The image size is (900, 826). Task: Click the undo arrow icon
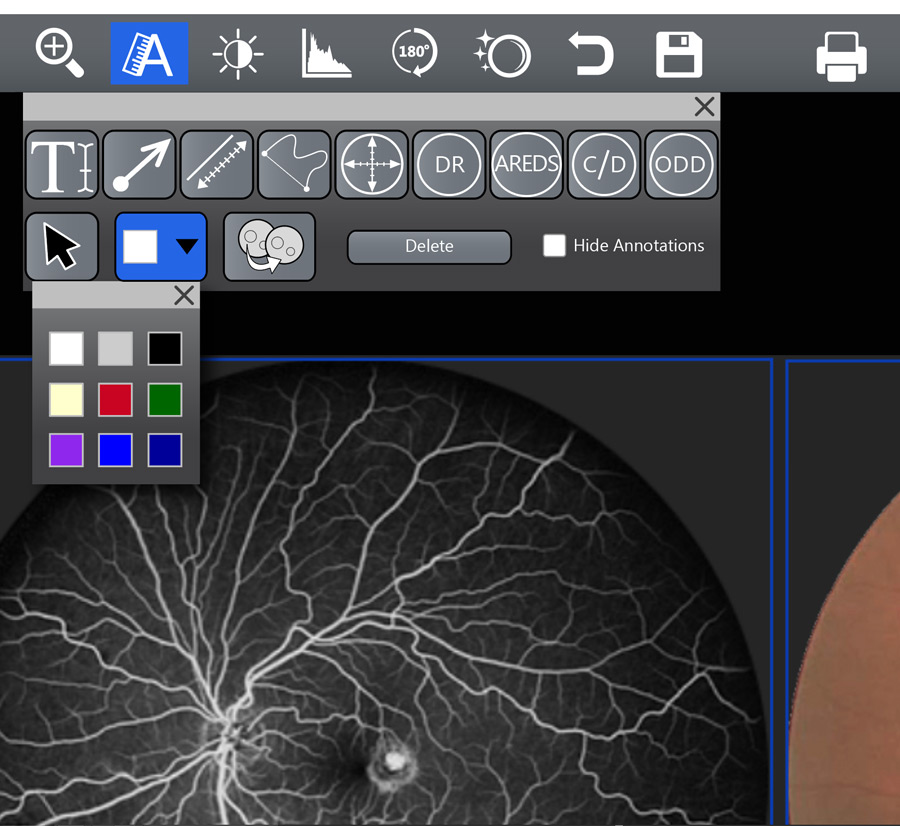(590, 54)
